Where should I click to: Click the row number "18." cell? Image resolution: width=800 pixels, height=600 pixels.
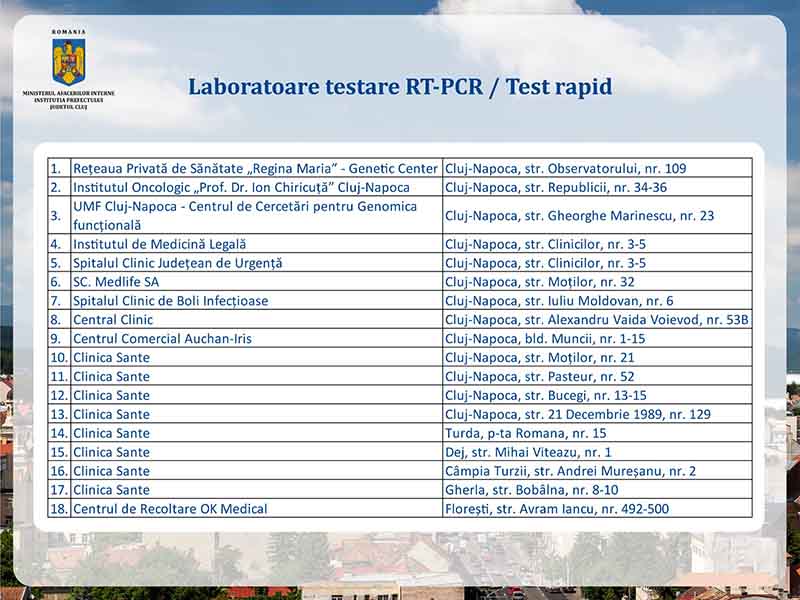(x=59, y=509)
